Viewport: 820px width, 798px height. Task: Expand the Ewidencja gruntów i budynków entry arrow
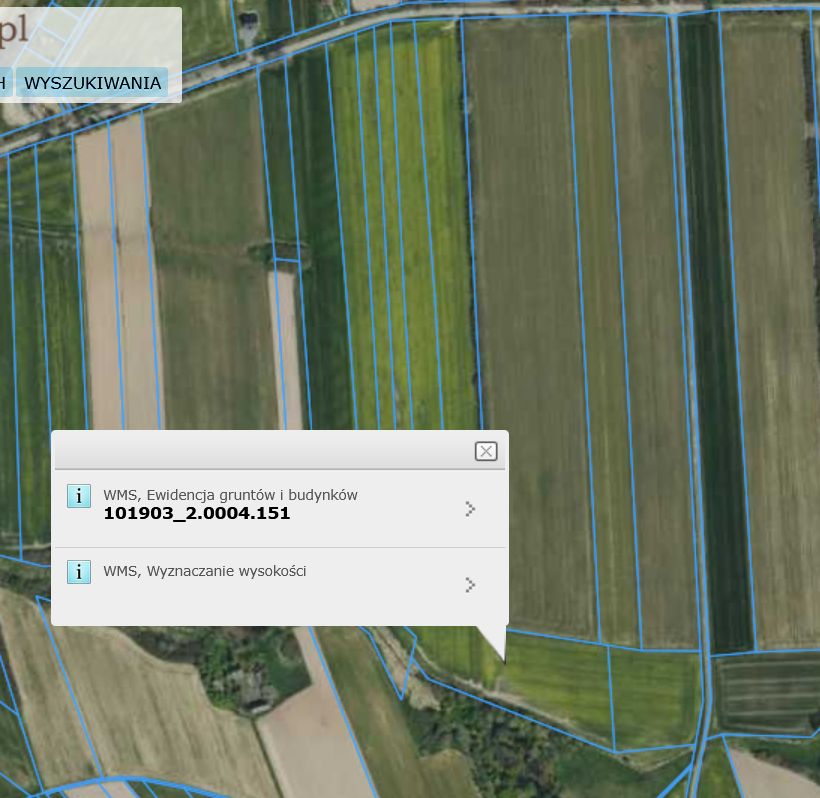[470, 509]
